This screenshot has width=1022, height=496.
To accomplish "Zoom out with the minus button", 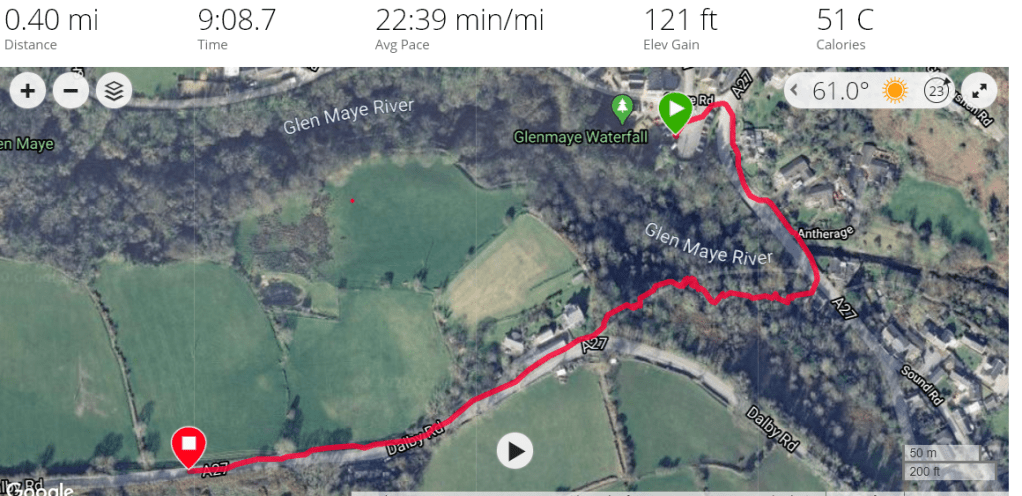I will (70, 91).
